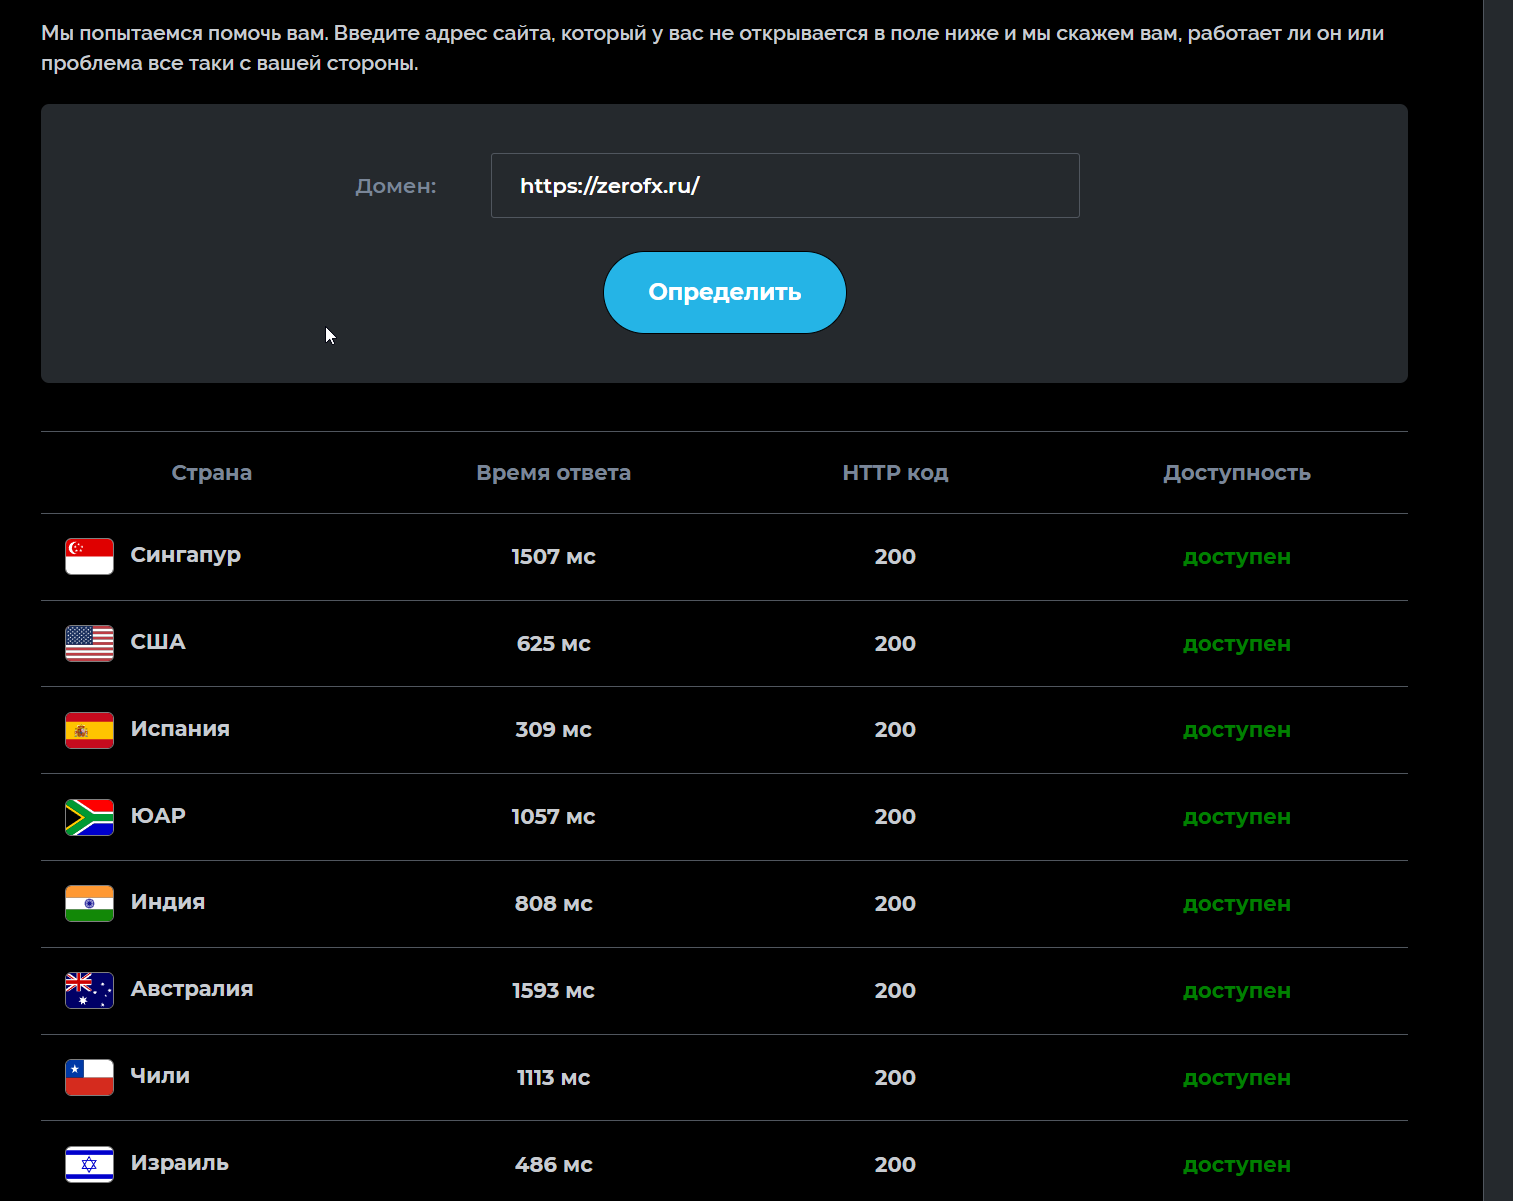The width and height of the screenshot is (1513, 1201).
Task: Click доступен status for Австралия
Action: (1237, 991)
